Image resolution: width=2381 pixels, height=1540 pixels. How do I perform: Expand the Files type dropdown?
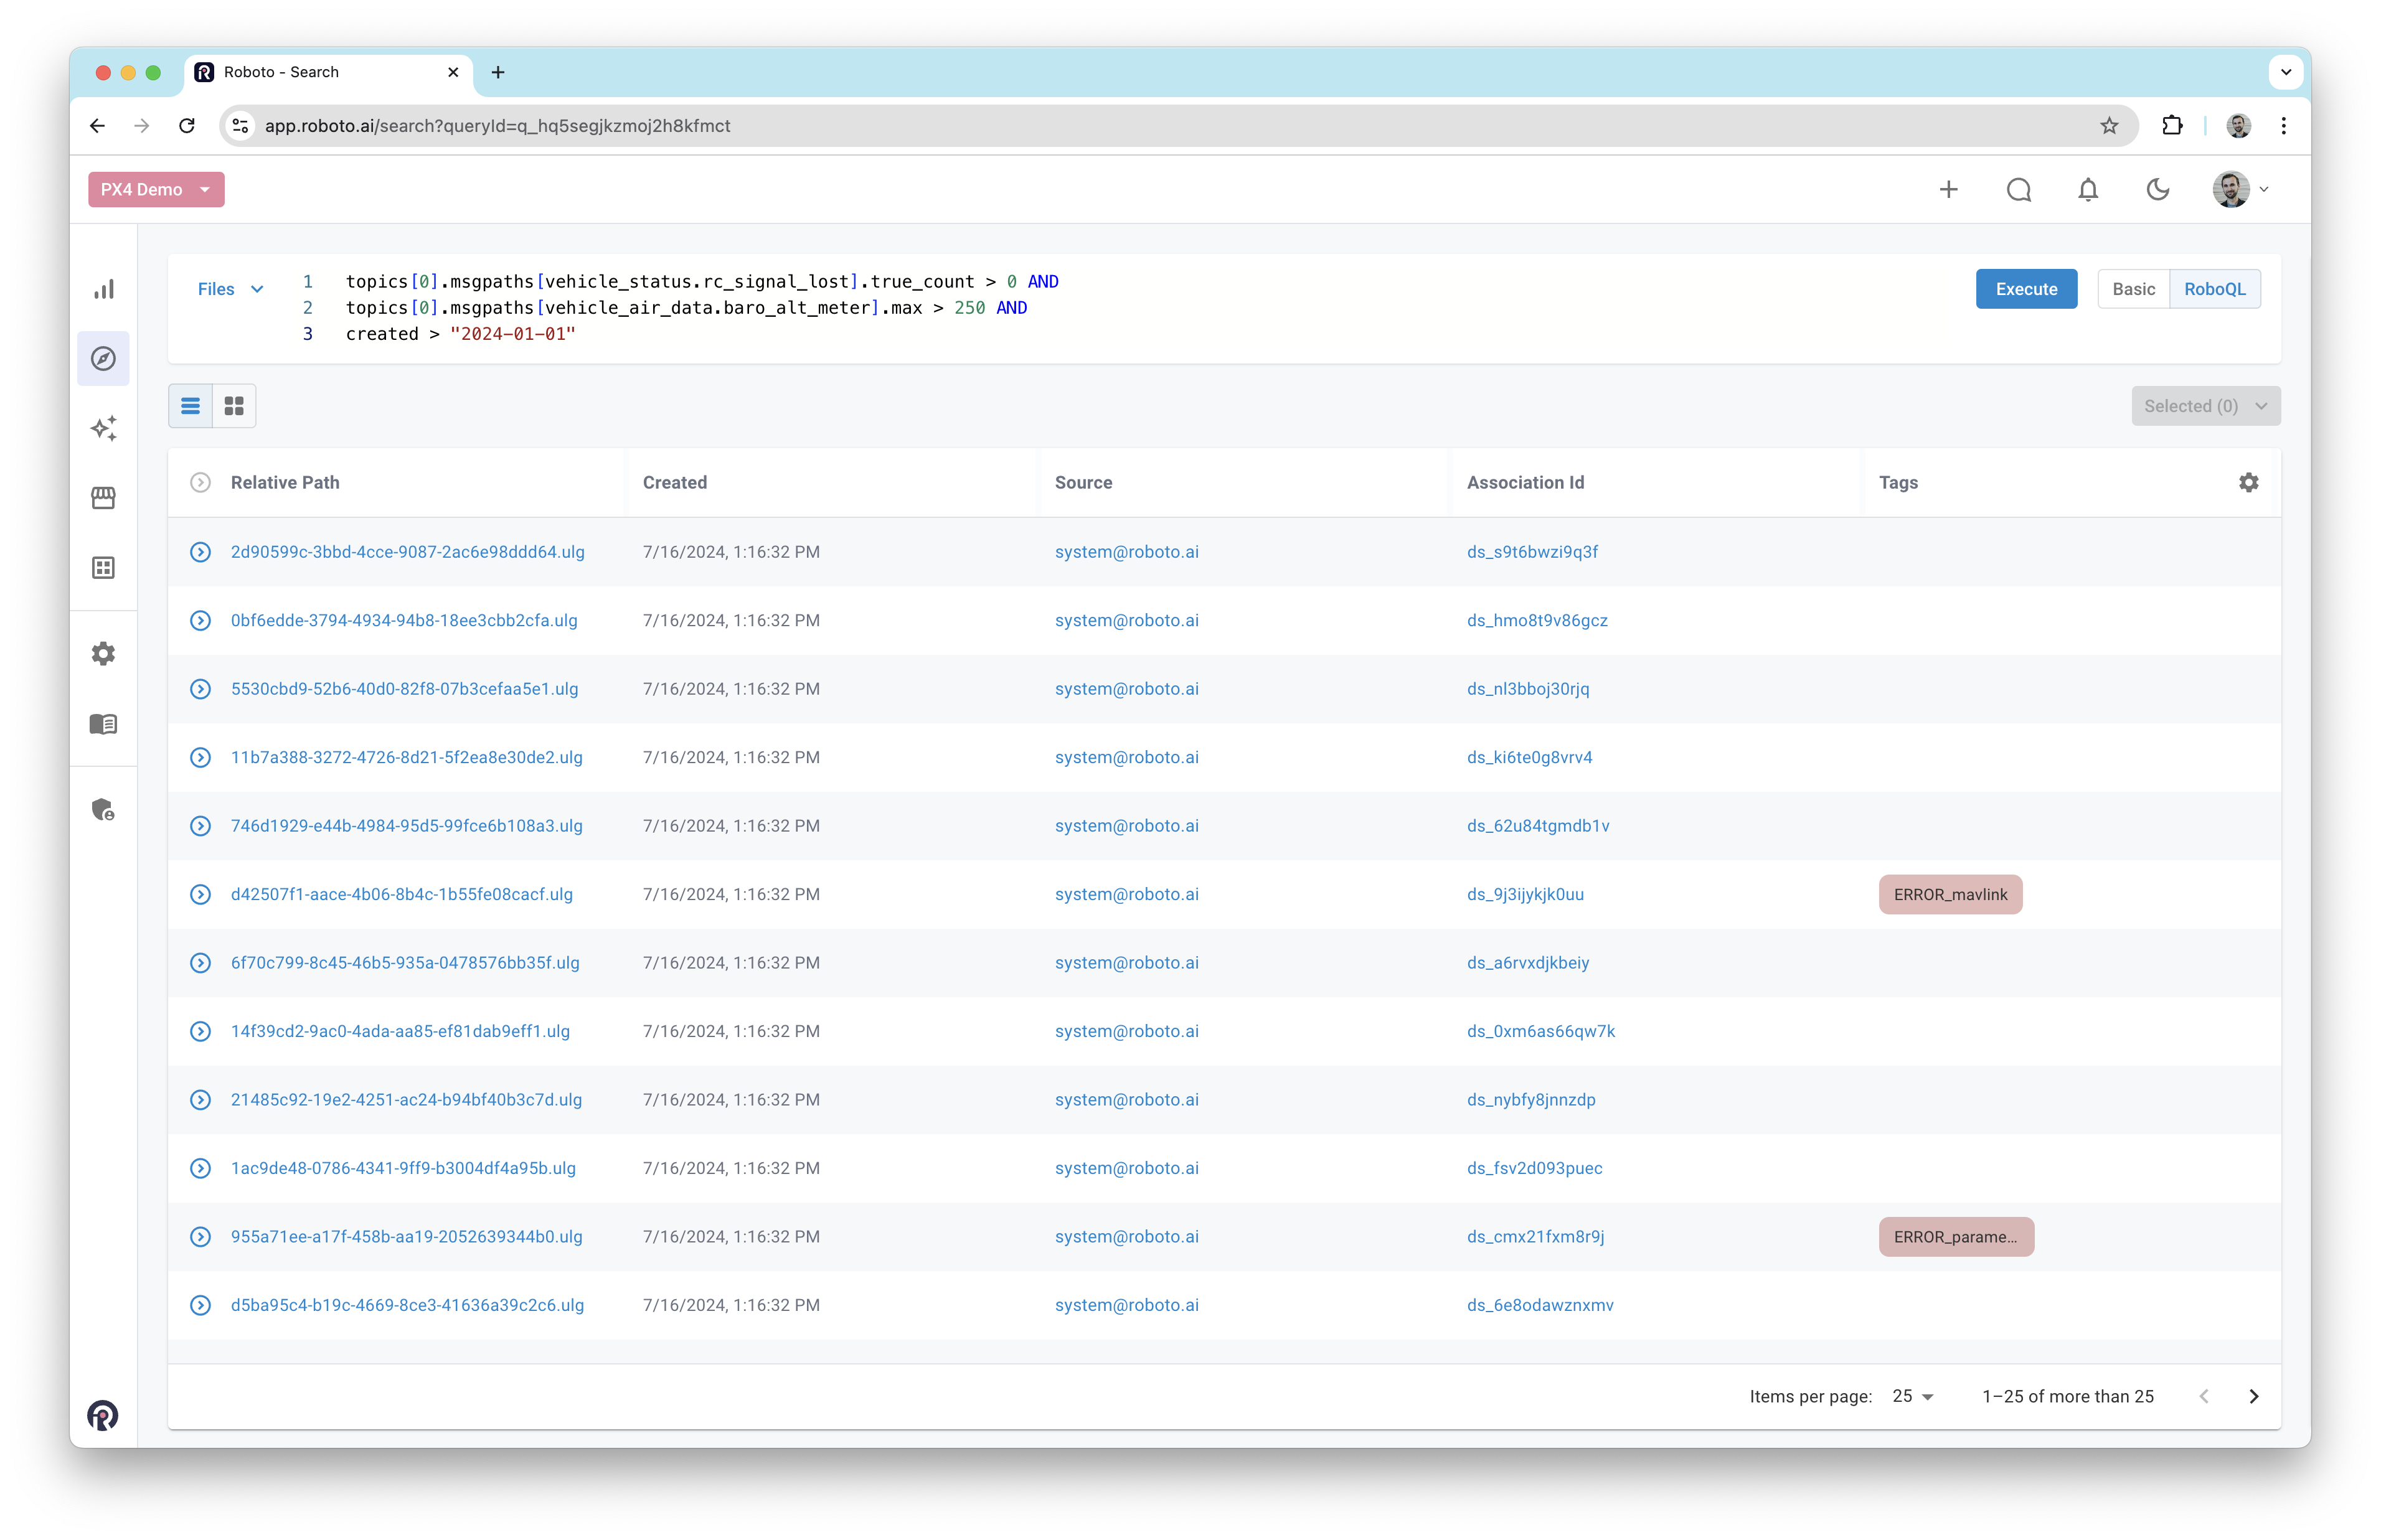tap(230, 289)
